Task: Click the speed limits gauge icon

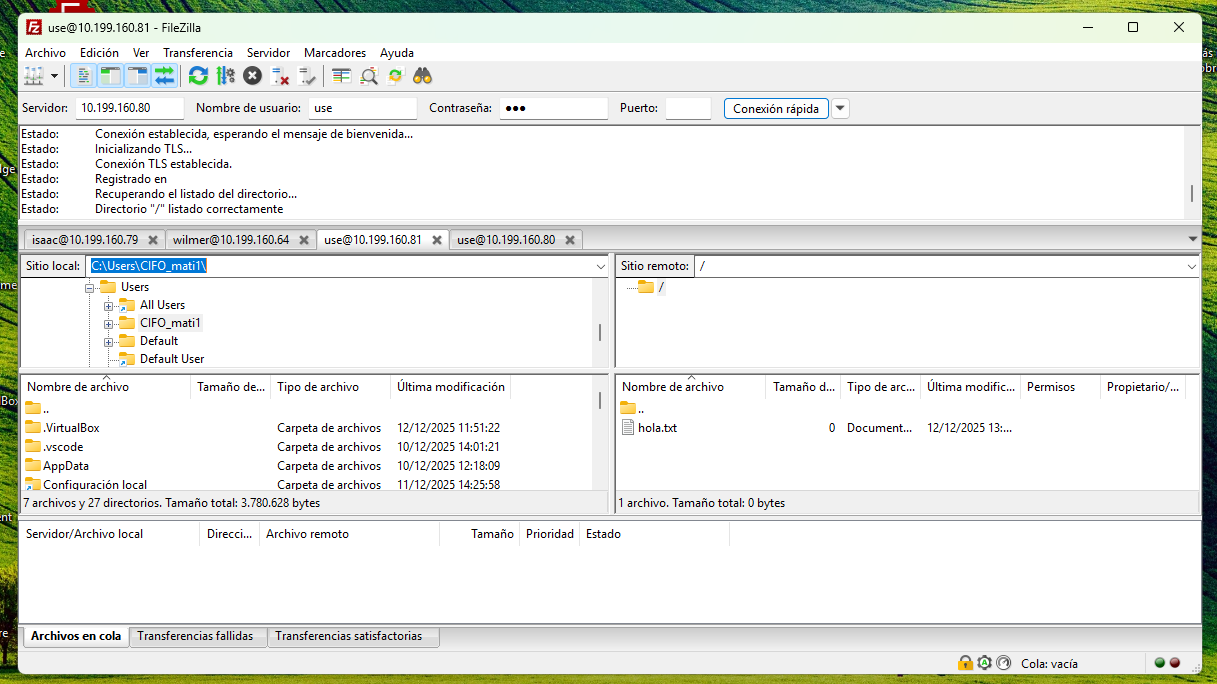Action: (984, 663)
